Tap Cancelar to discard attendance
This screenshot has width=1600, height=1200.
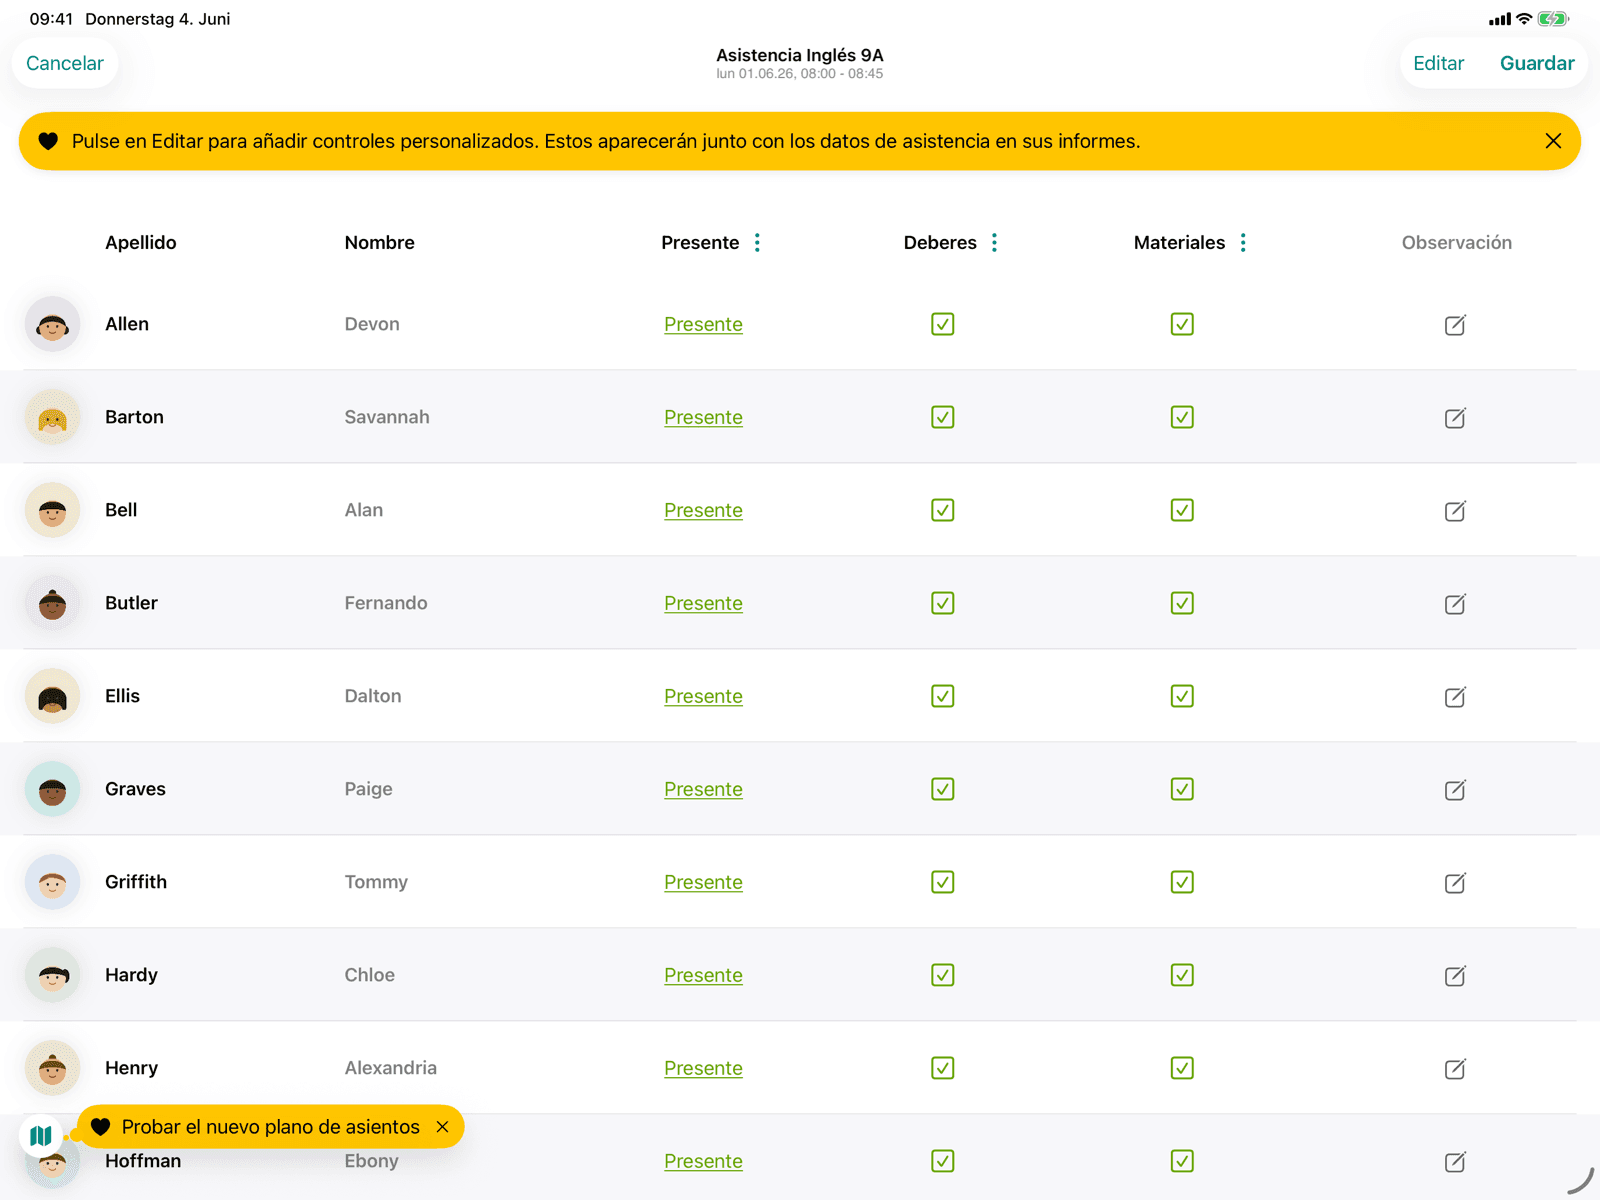(x=65, y=63)
